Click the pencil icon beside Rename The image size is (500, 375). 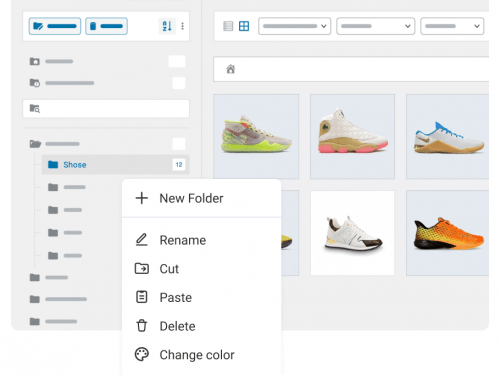click(x=142, y=240)
